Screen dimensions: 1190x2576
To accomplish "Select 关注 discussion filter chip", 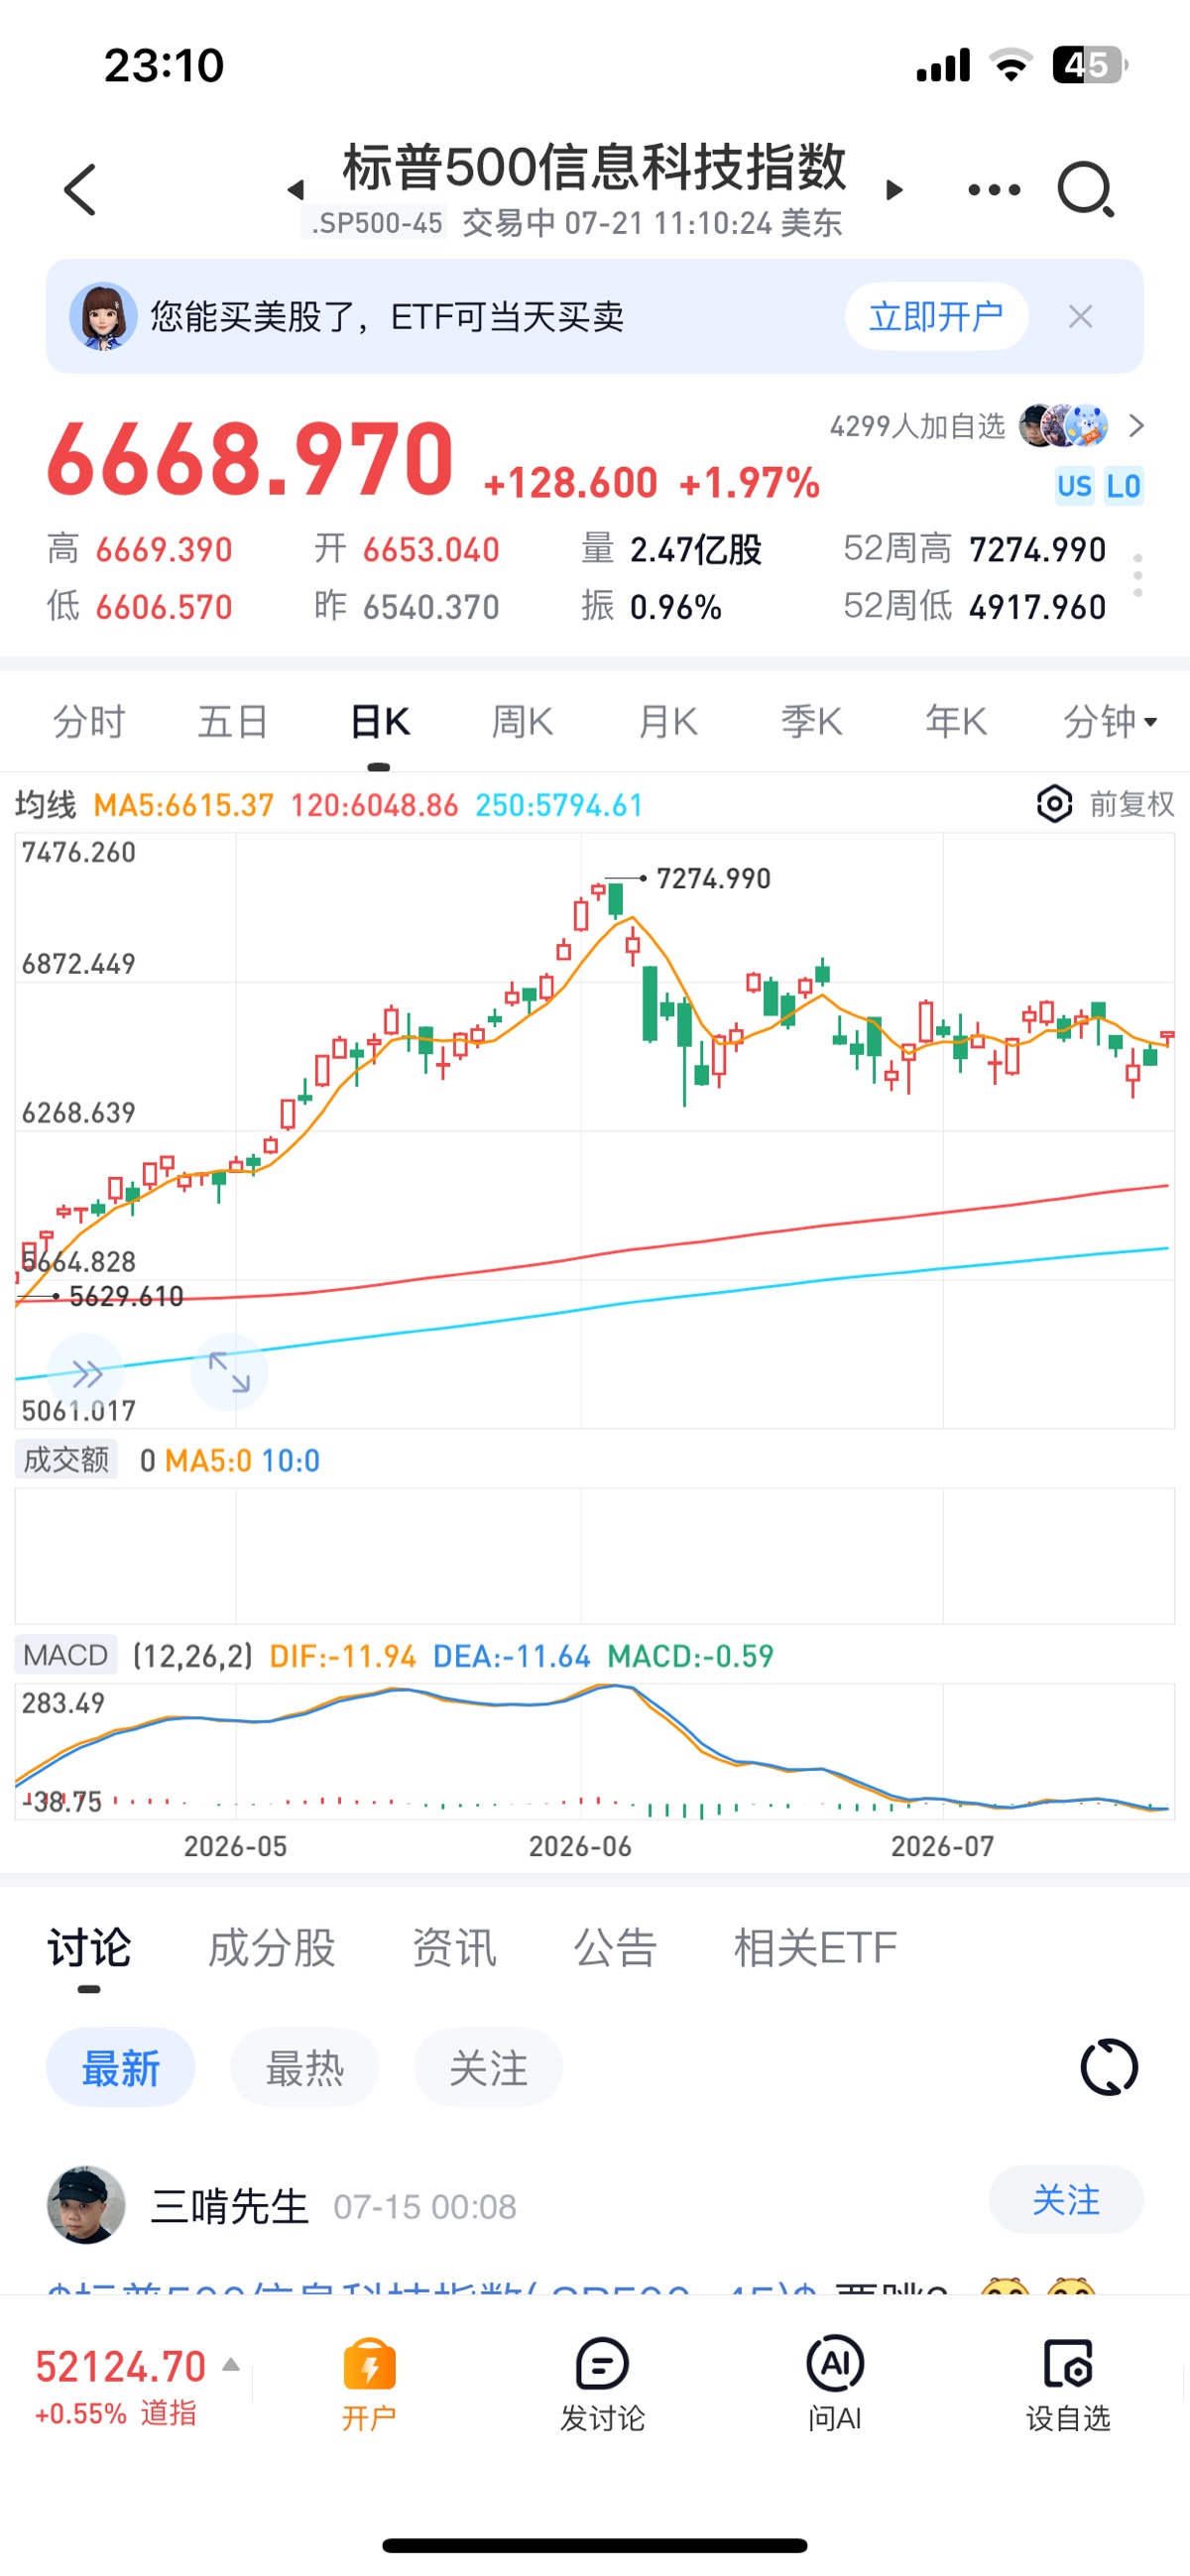I will point(488,2067).
